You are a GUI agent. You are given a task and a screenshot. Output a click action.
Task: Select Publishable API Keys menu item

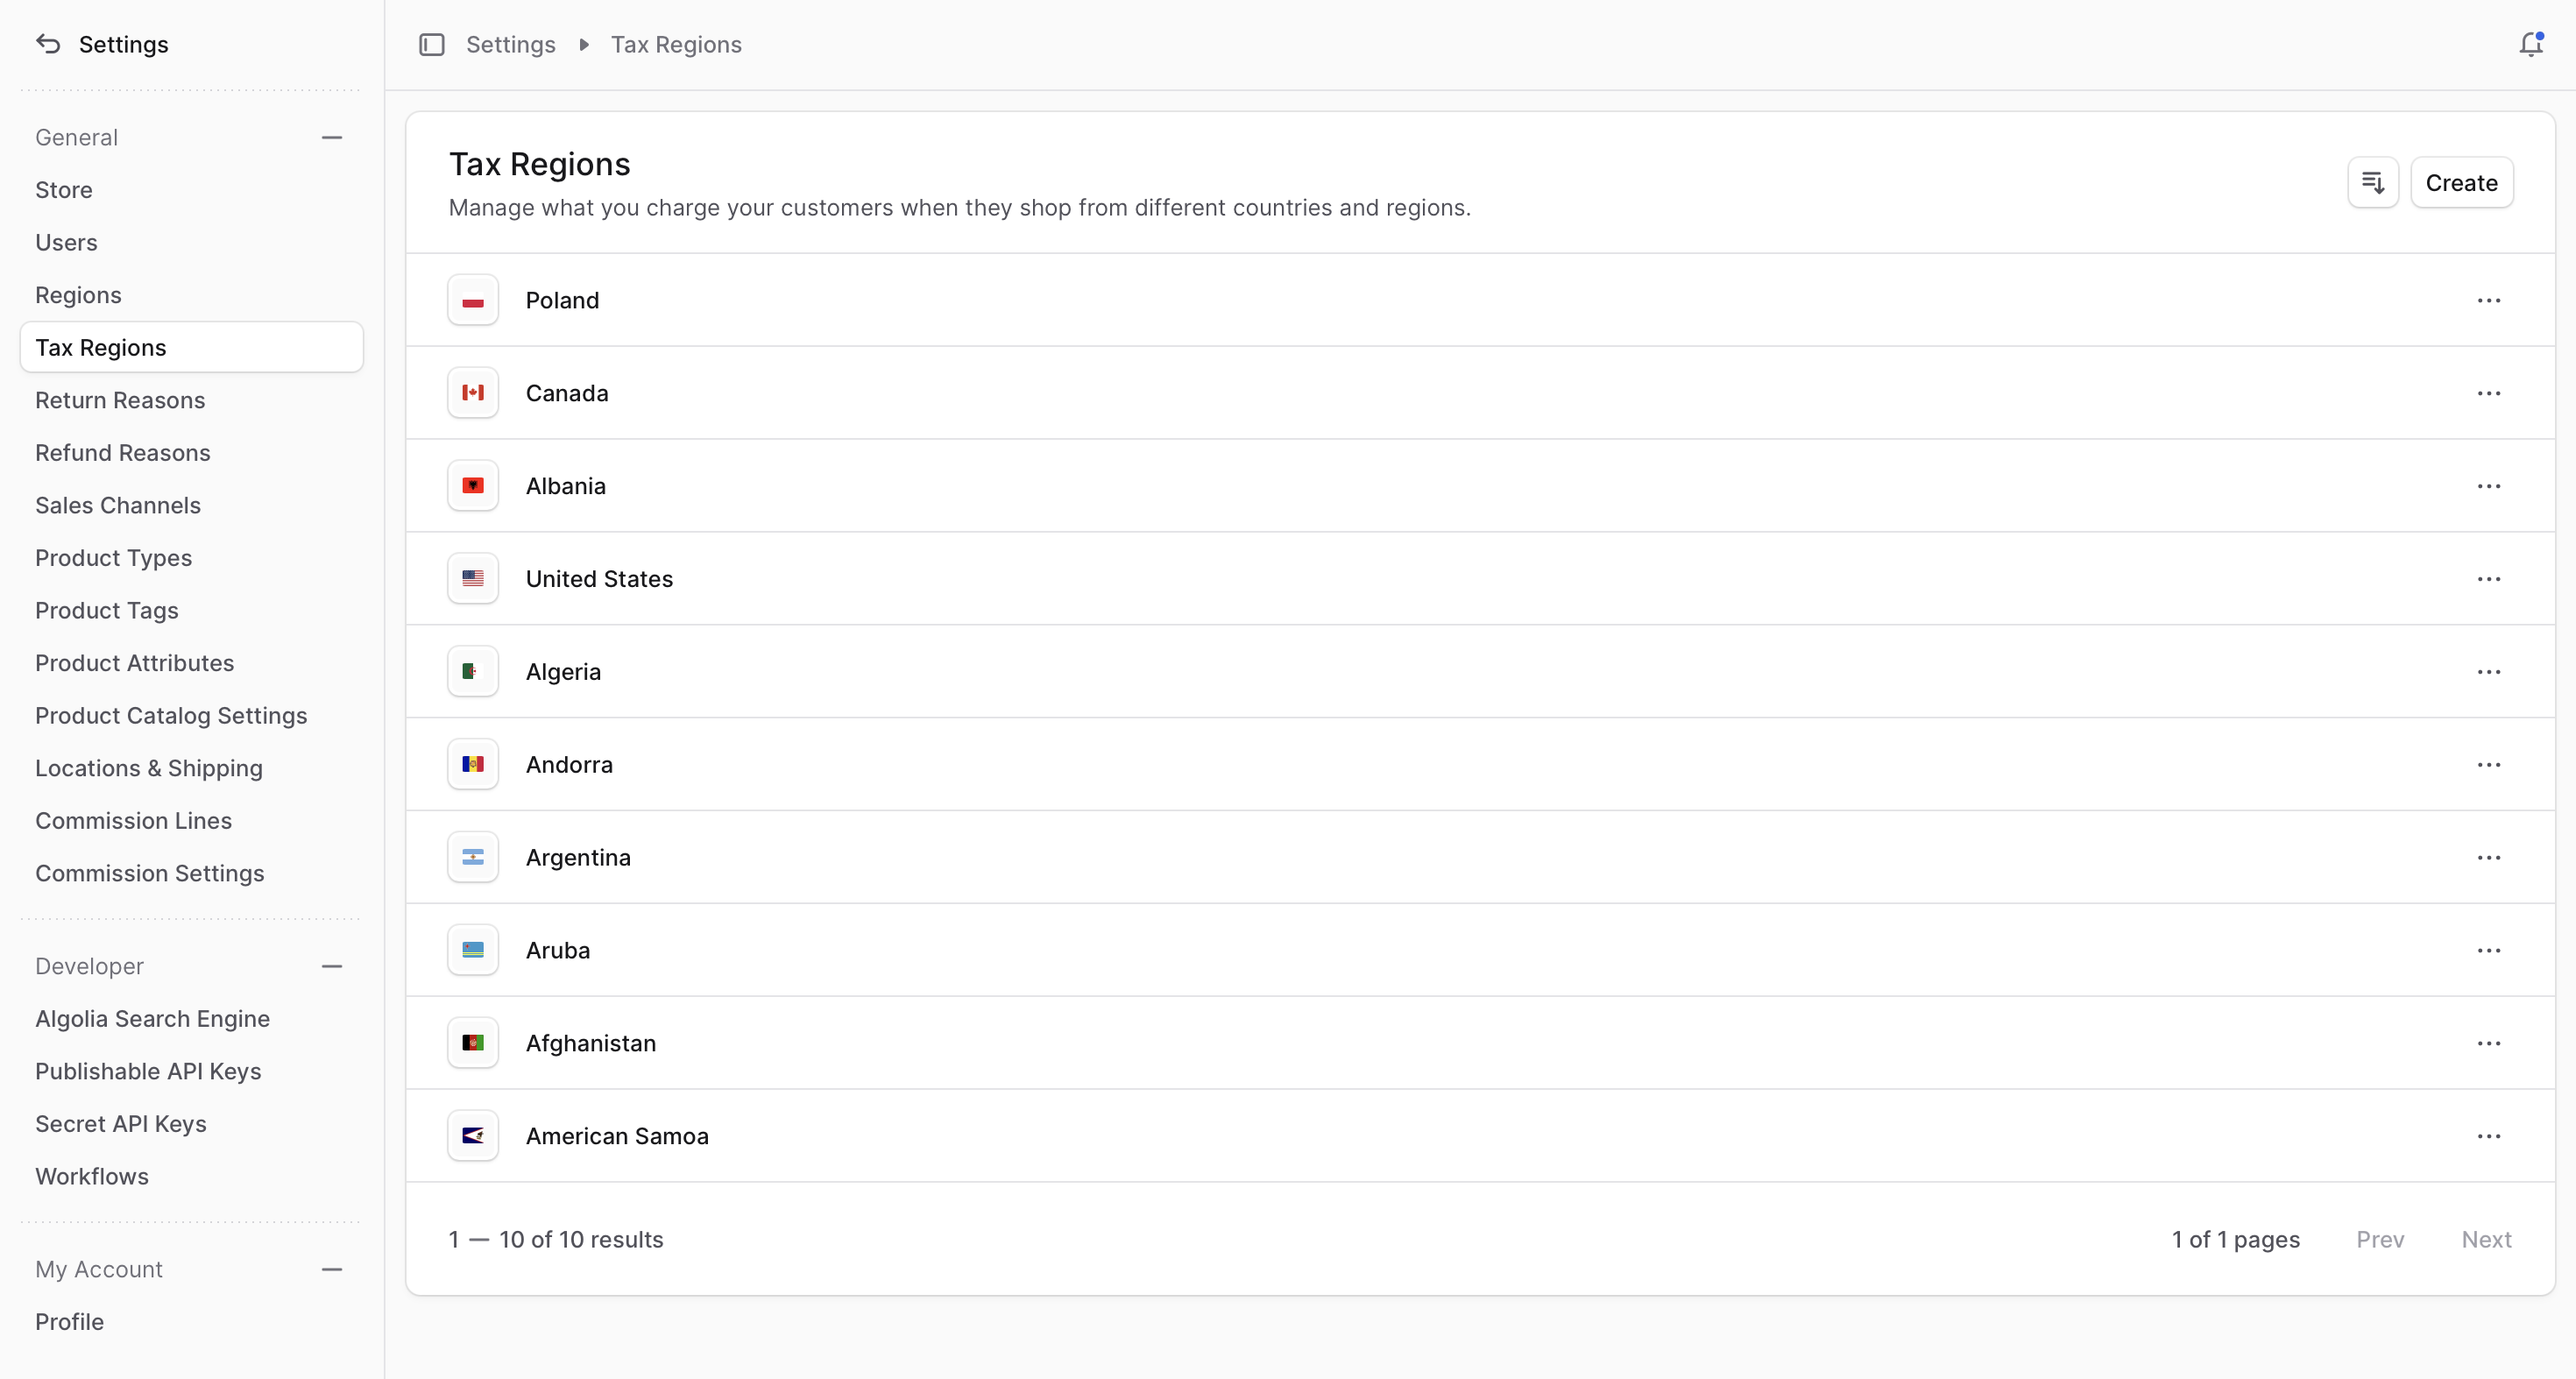(x=148, y=1072)
